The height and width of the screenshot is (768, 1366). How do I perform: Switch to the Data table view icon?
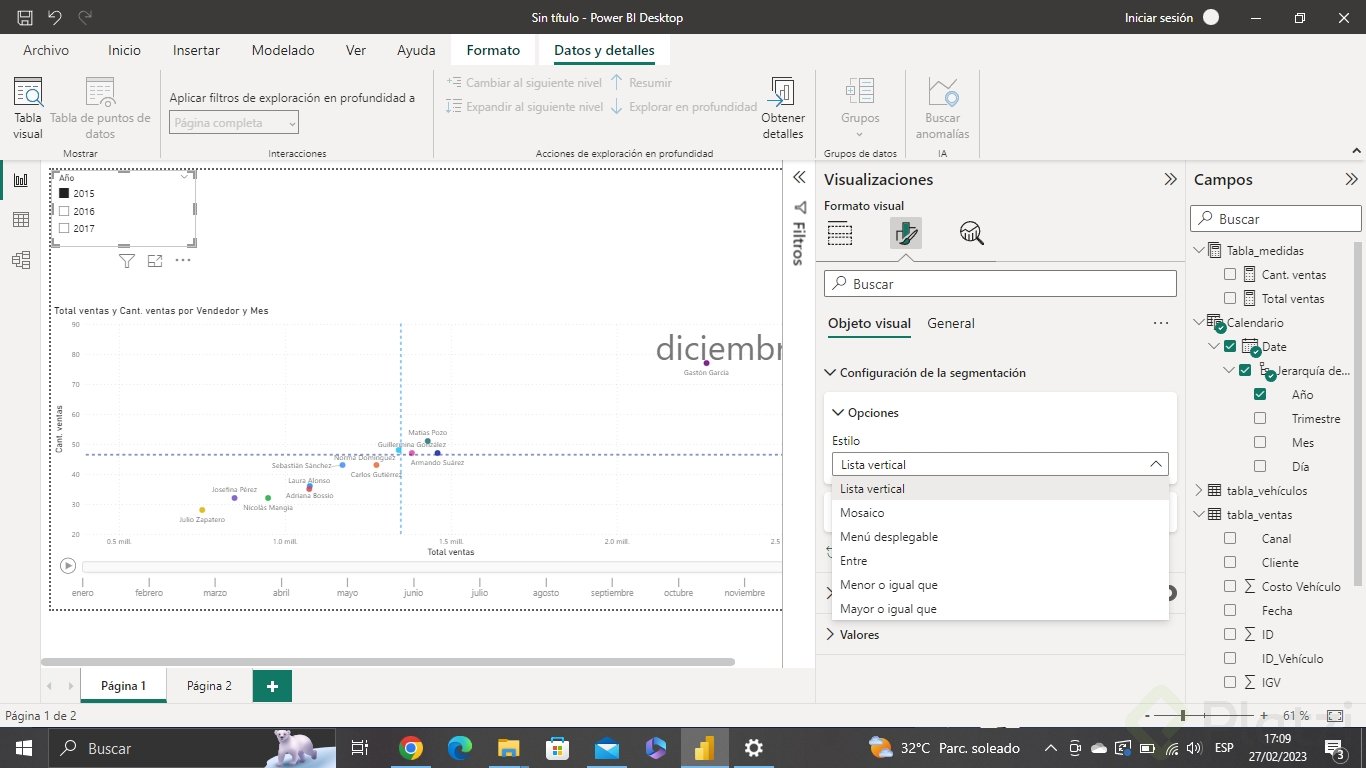tap(20, 220)
